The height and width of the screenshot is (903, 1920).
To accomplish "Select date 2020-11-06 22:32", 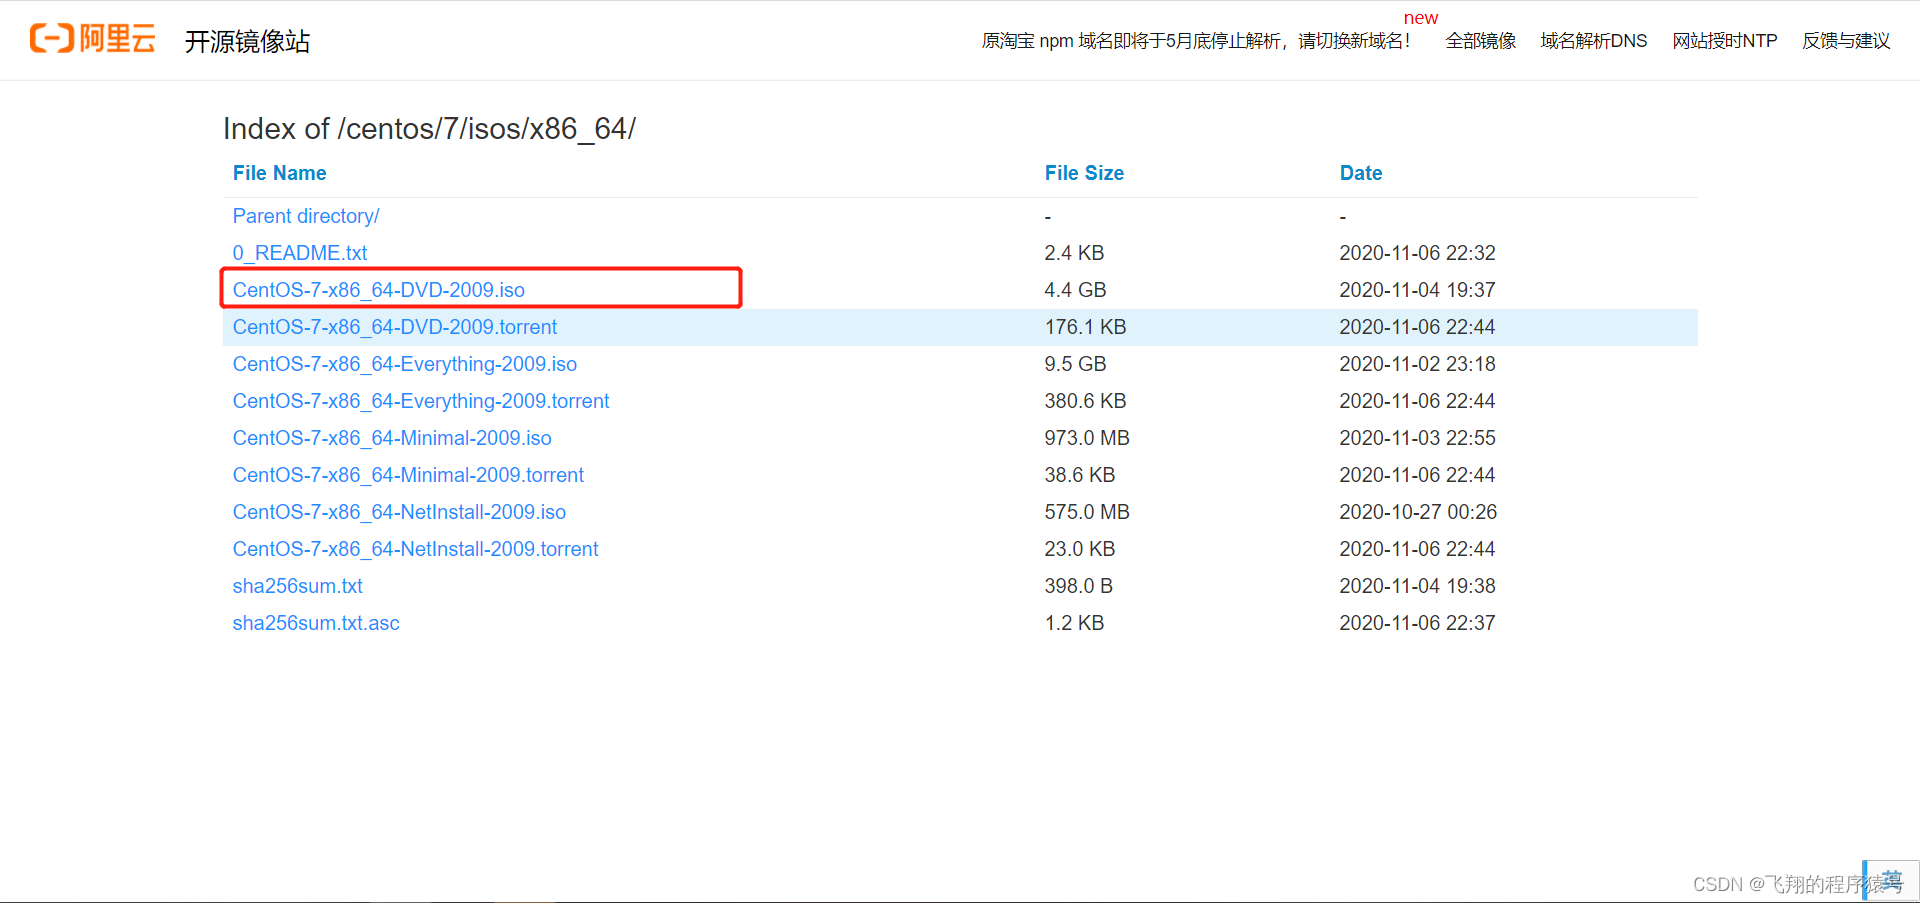I will point(1417,253).
